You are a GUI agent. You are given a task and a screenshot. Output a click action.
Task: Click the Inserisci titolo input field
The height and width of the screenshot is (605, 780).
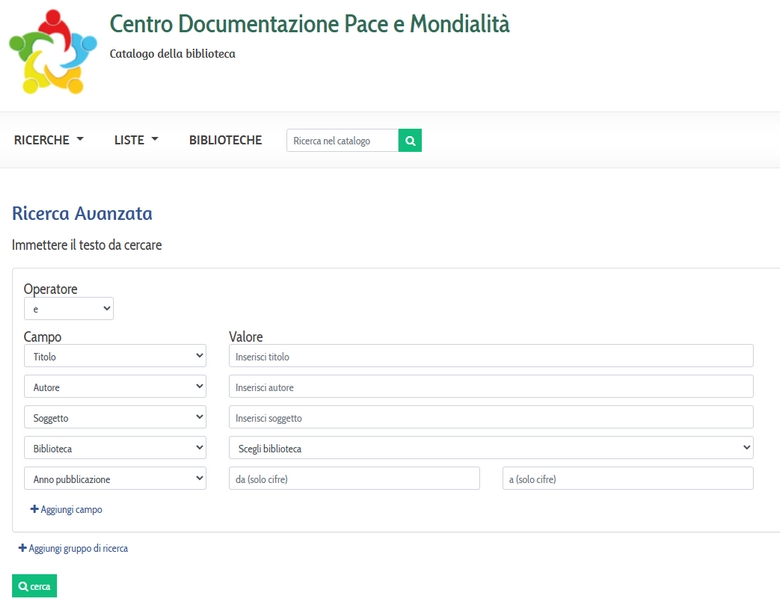[x=491, y=356]
